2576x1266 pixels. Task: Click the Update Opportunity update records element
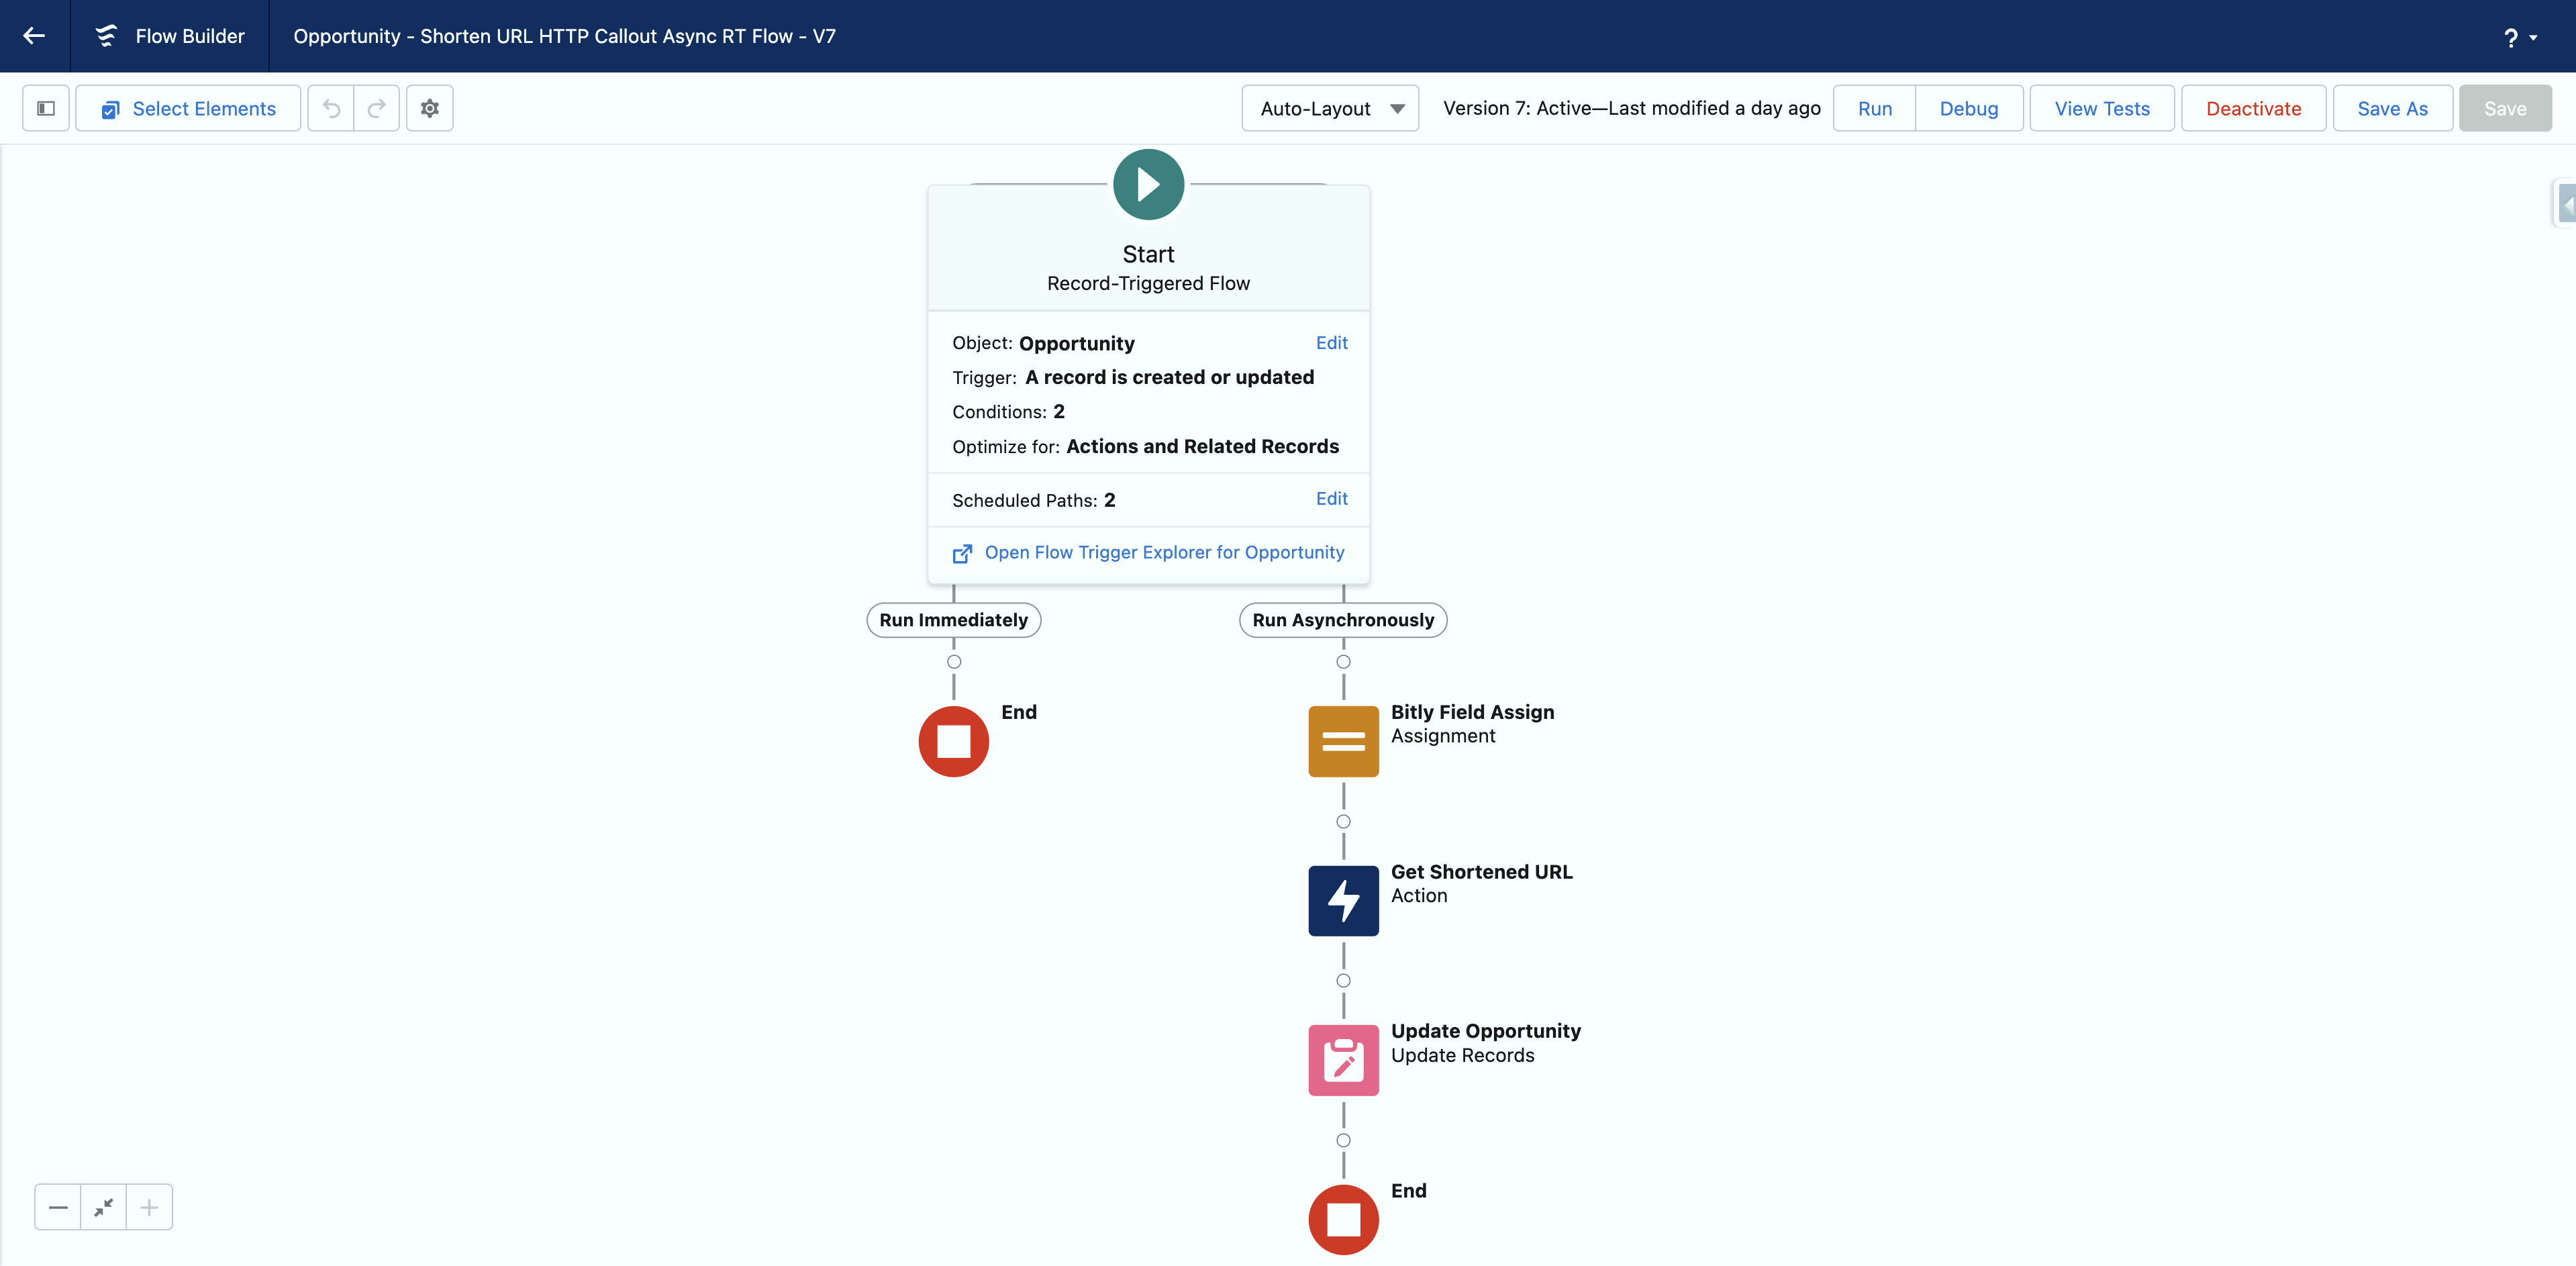pyautogui.click(x=1342, y=1060)
